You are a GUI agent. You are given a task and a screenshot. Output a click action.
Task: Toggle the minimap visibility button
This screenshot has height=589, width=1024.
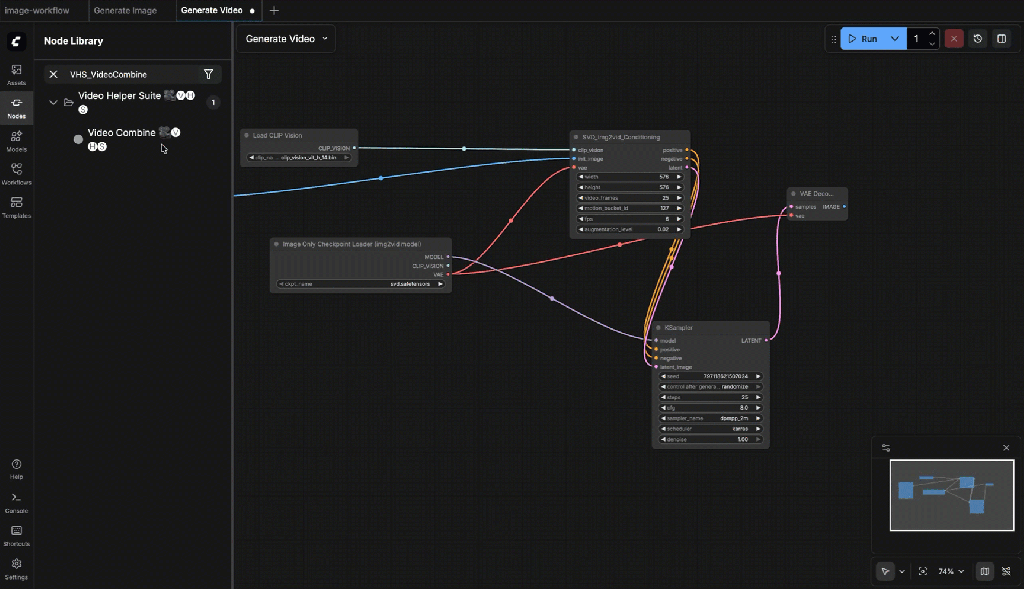[985, 571]
